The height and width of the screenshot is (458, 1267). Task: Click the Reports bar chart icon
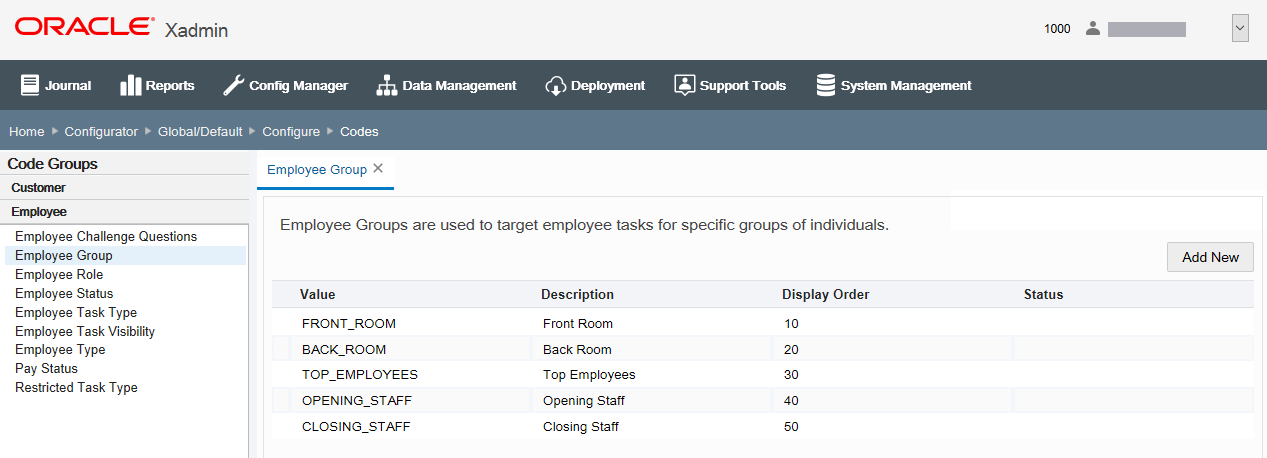coord(130,85)
